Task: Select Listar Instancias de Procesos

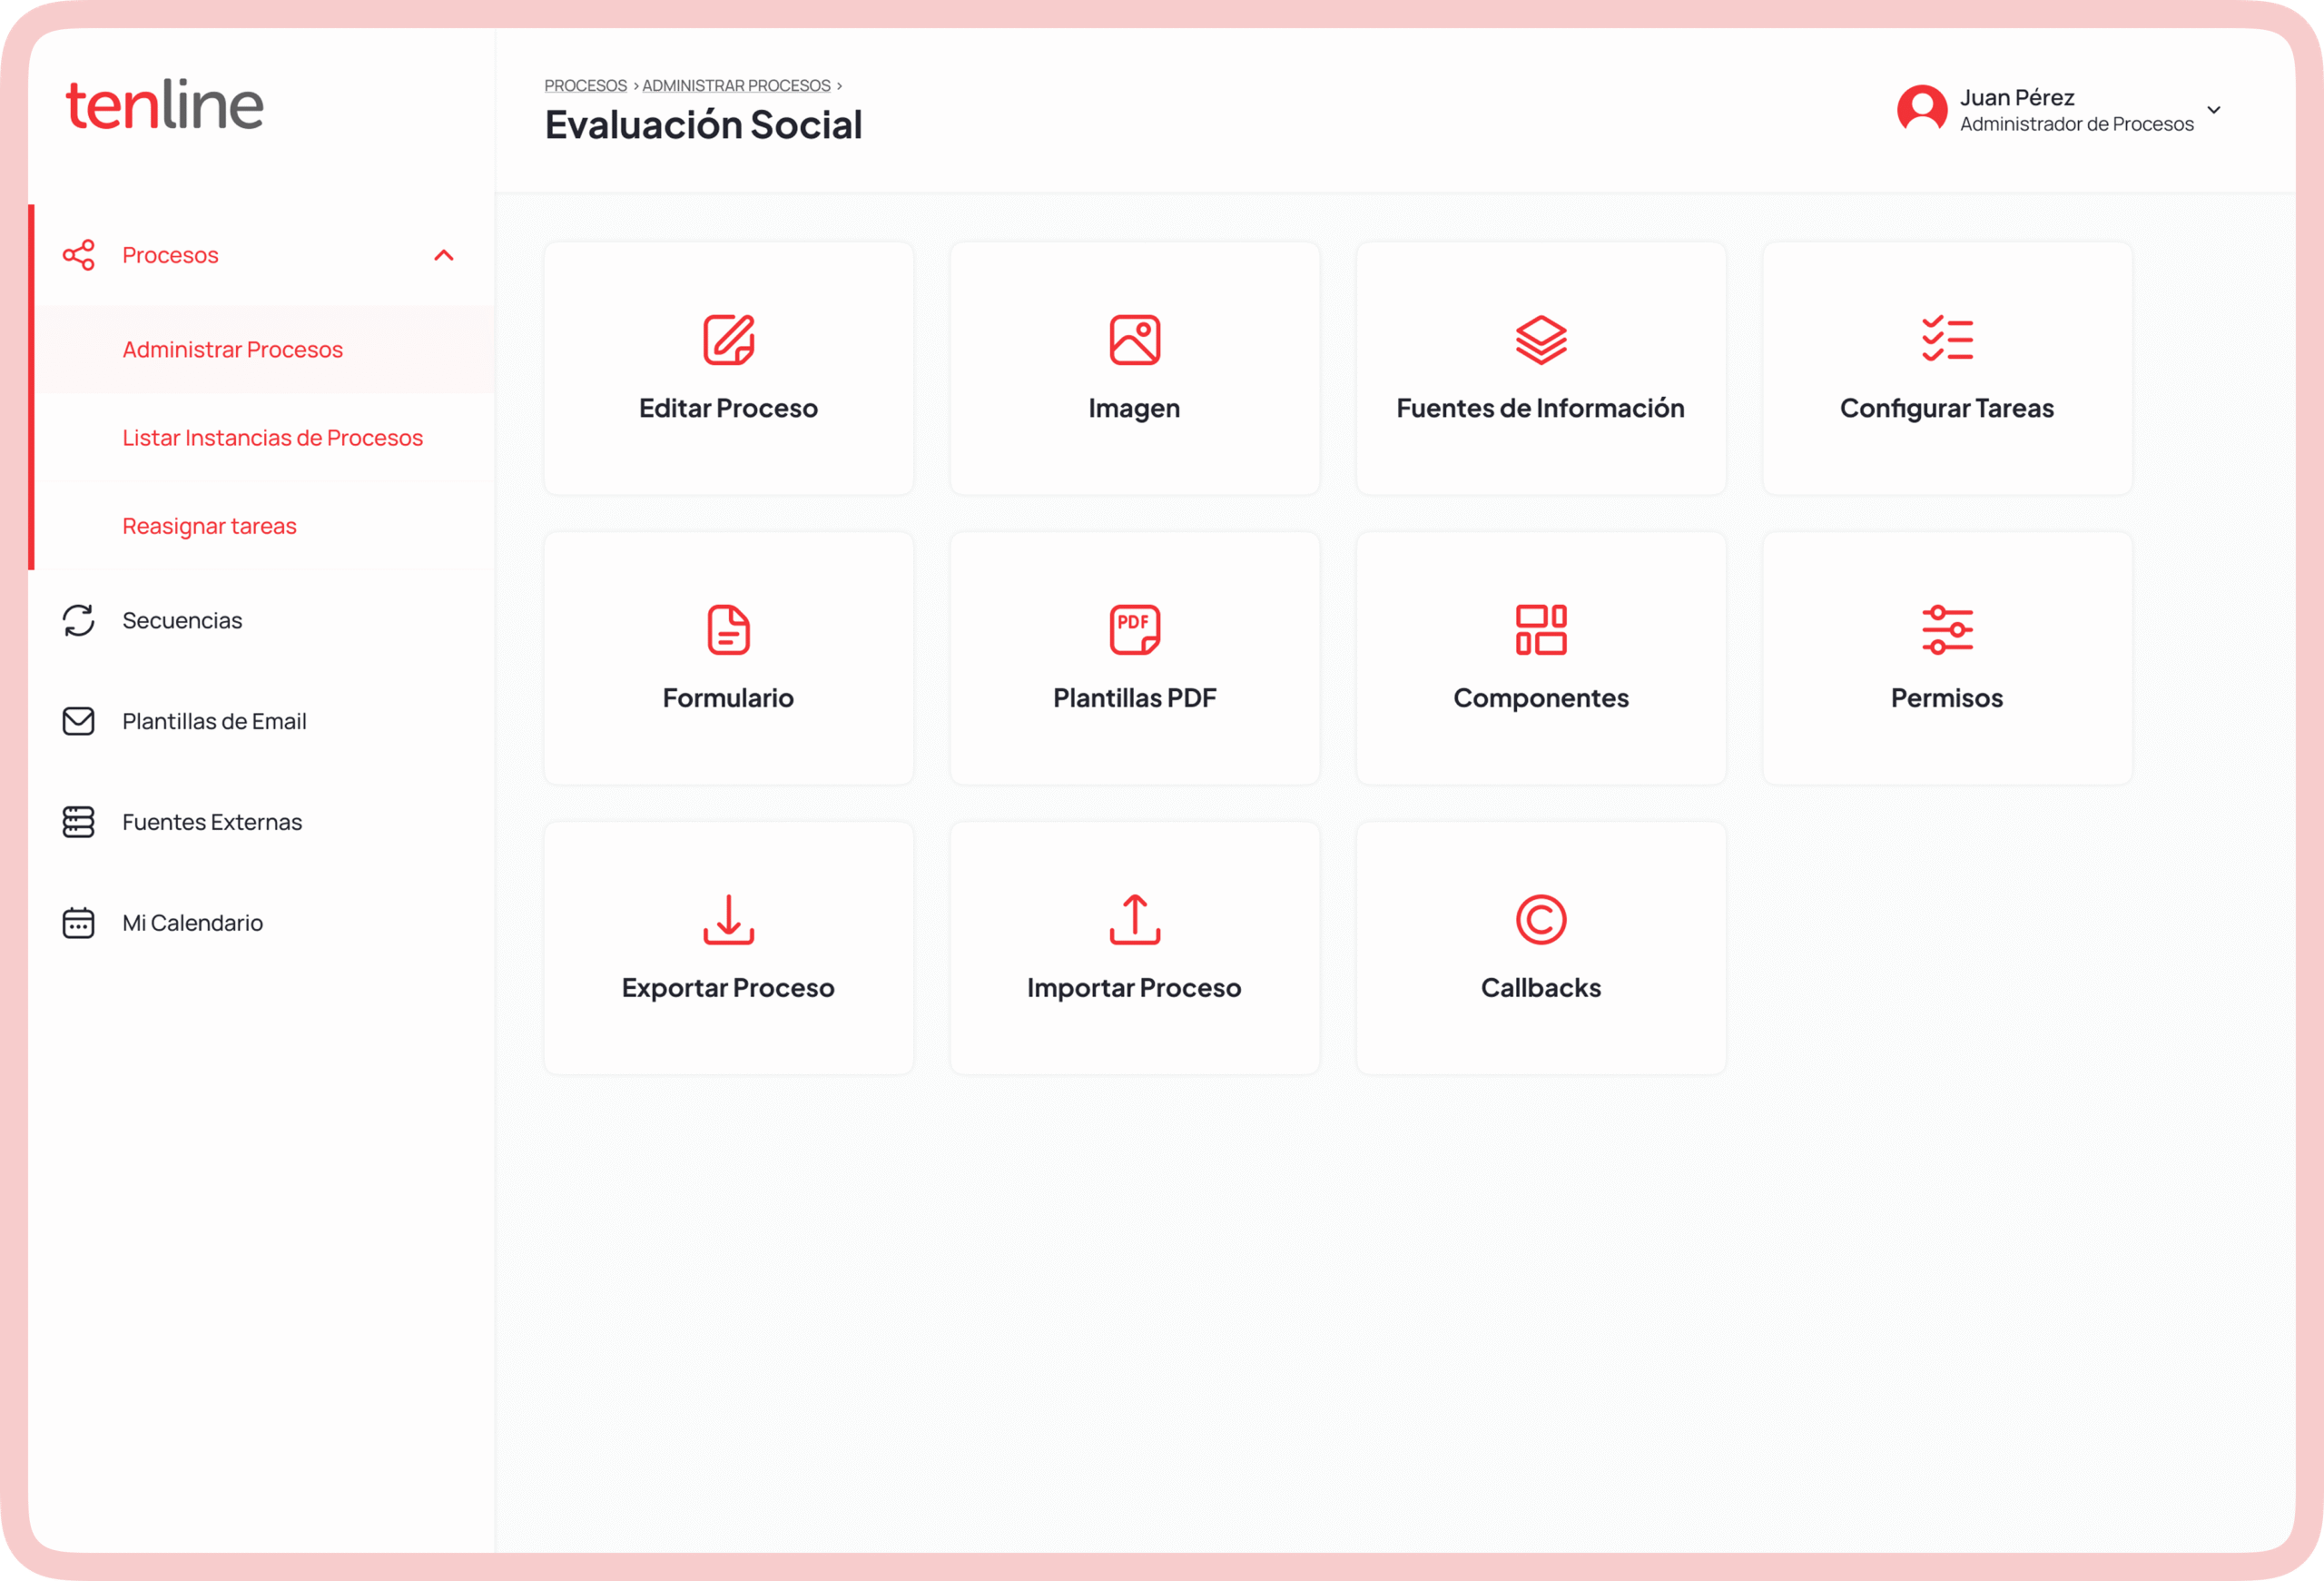Action: (x=272, y=438)
